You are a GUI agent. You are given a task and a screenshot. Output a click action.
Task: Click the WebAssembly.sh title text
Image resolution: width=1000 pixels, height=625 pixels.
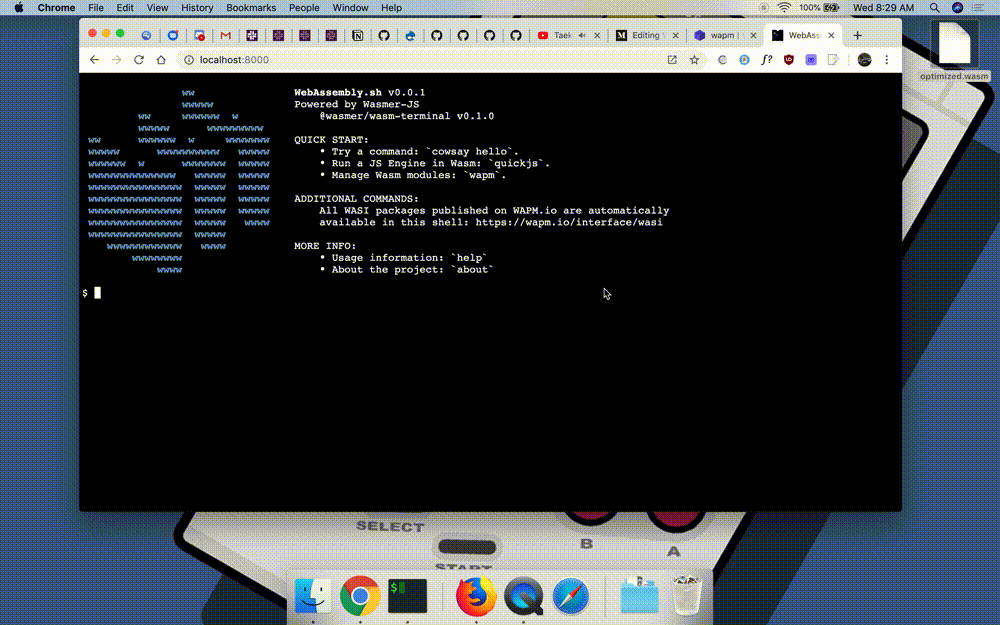tap(338, 92)
